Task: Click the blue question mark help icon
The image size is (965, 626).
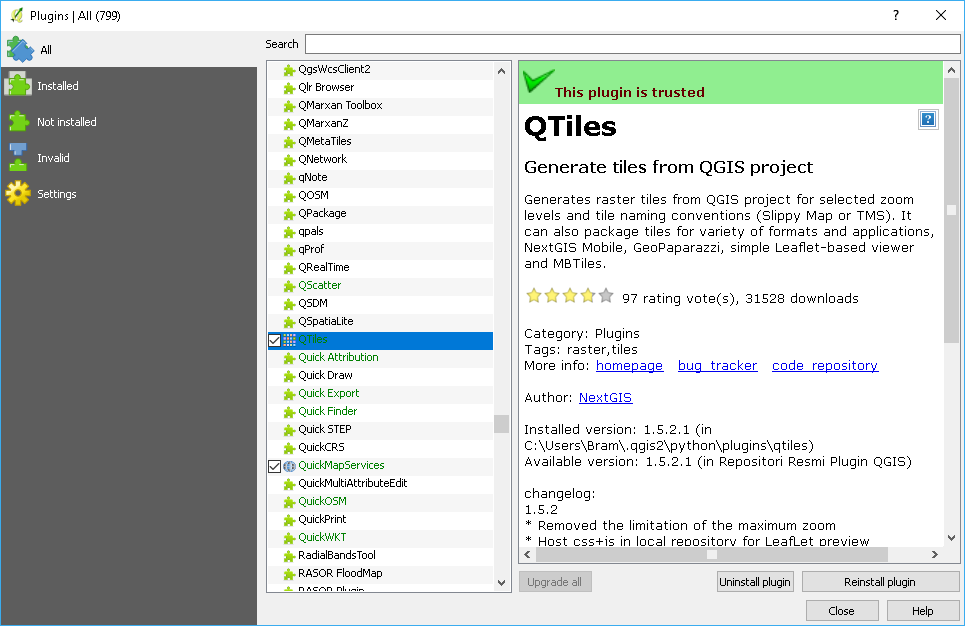Action: 927,118
